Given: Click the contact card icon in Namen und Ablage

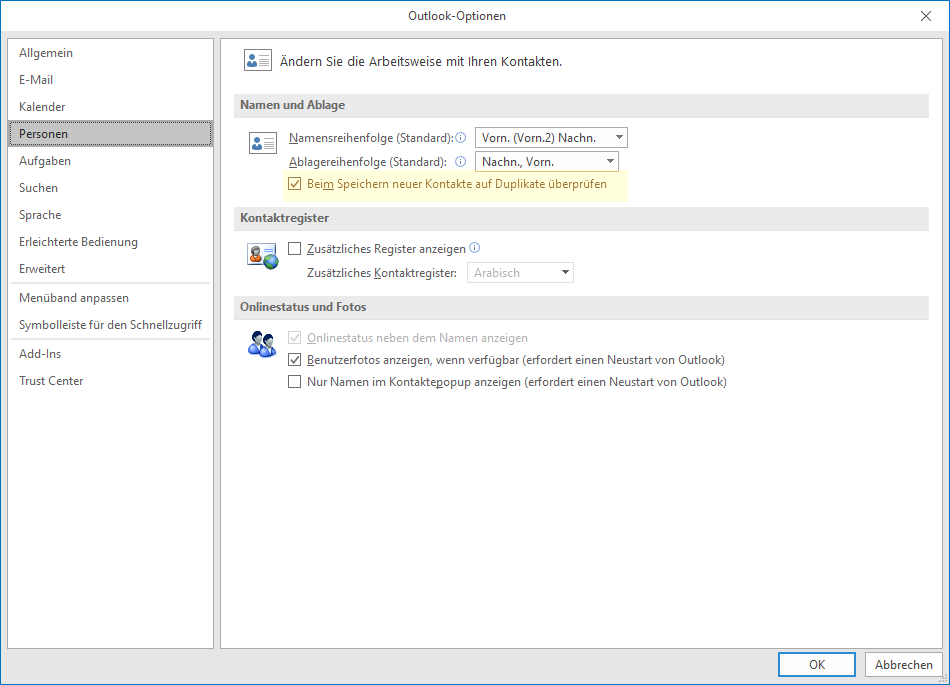Looking at the screenshot, I should (263, 143).
